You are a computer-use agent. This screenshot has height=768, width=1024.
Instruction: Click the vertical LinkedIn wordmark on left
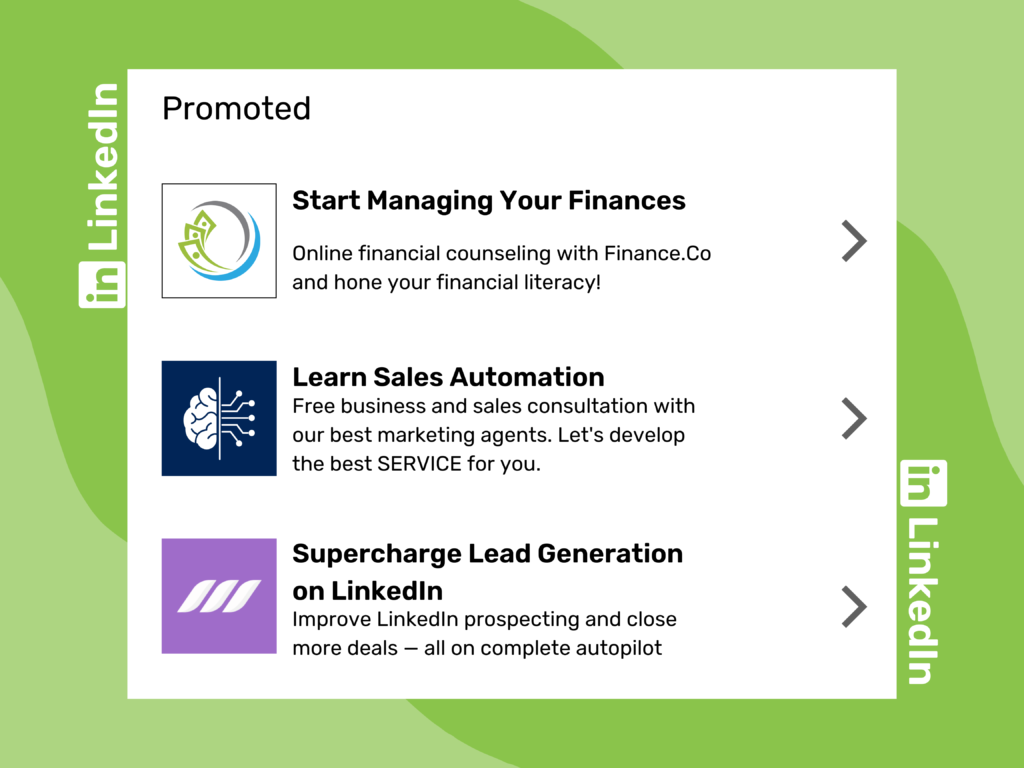click(102, 167)
